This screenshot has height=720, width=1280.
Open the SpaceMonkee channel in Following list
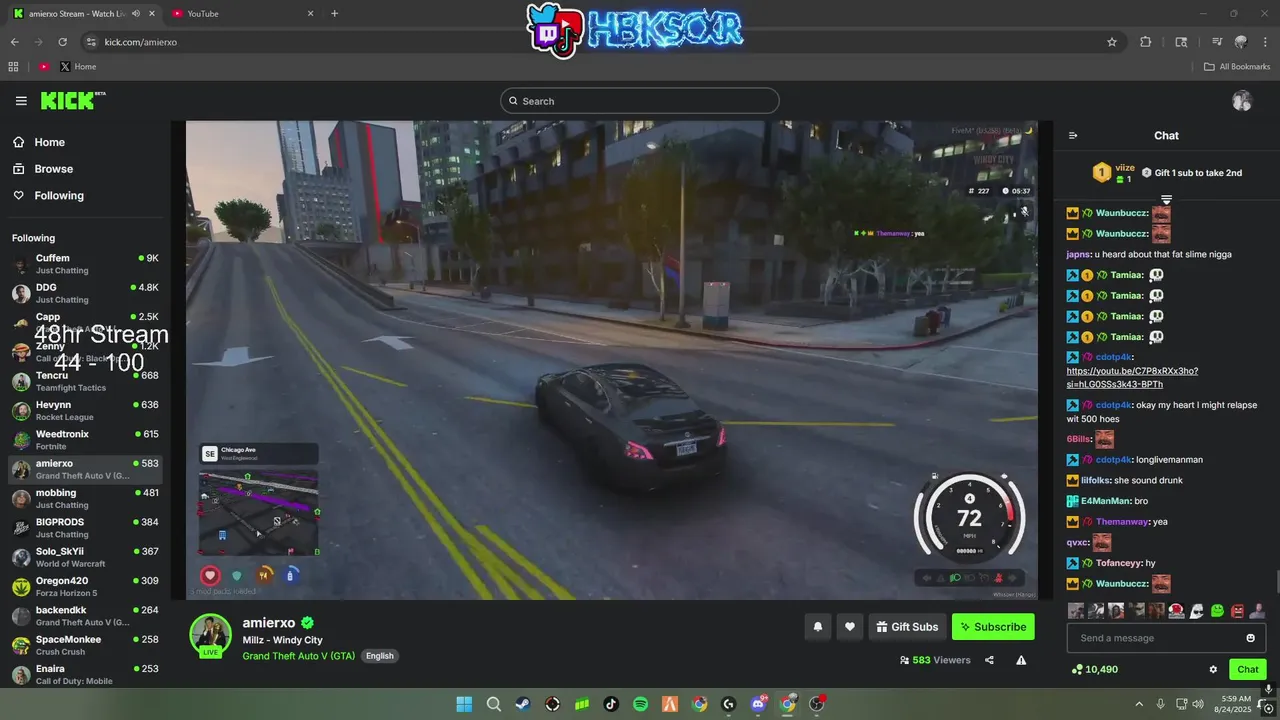pos(85,645)
